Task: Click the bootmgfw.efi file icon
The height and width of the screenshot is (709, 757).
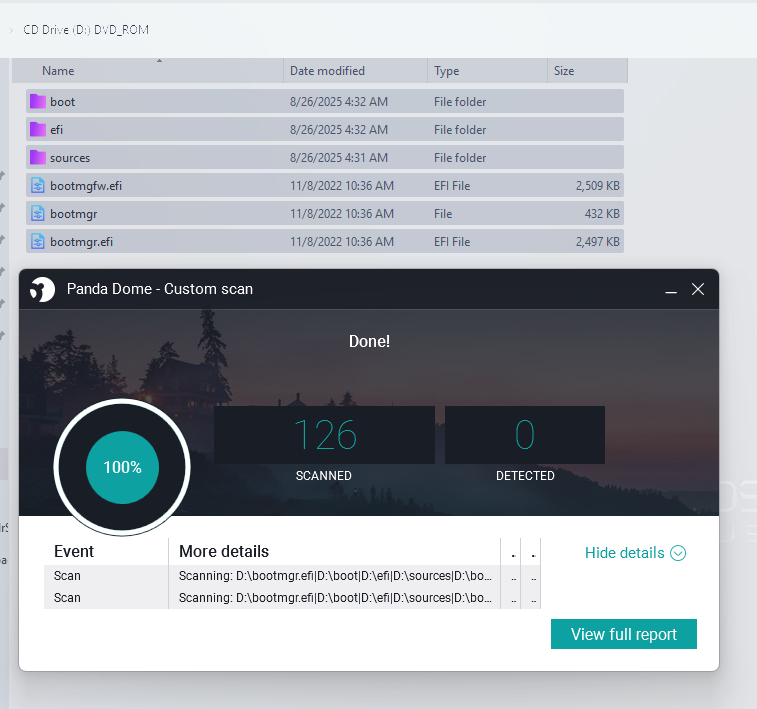Action: pyautogui.click(x=38, y=185)
